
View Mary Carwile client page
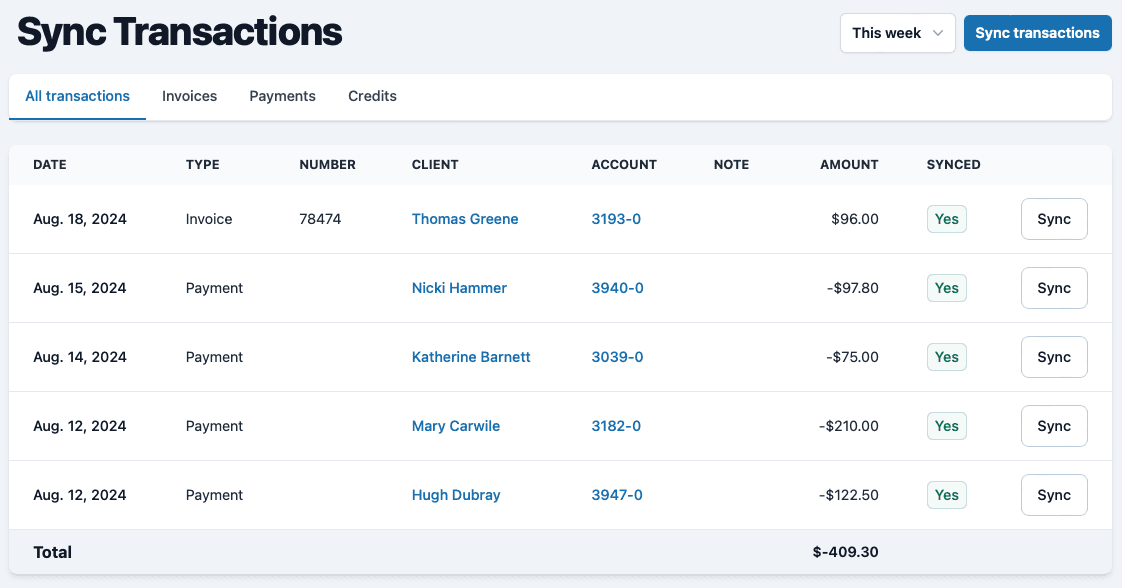tap(456, 426)
